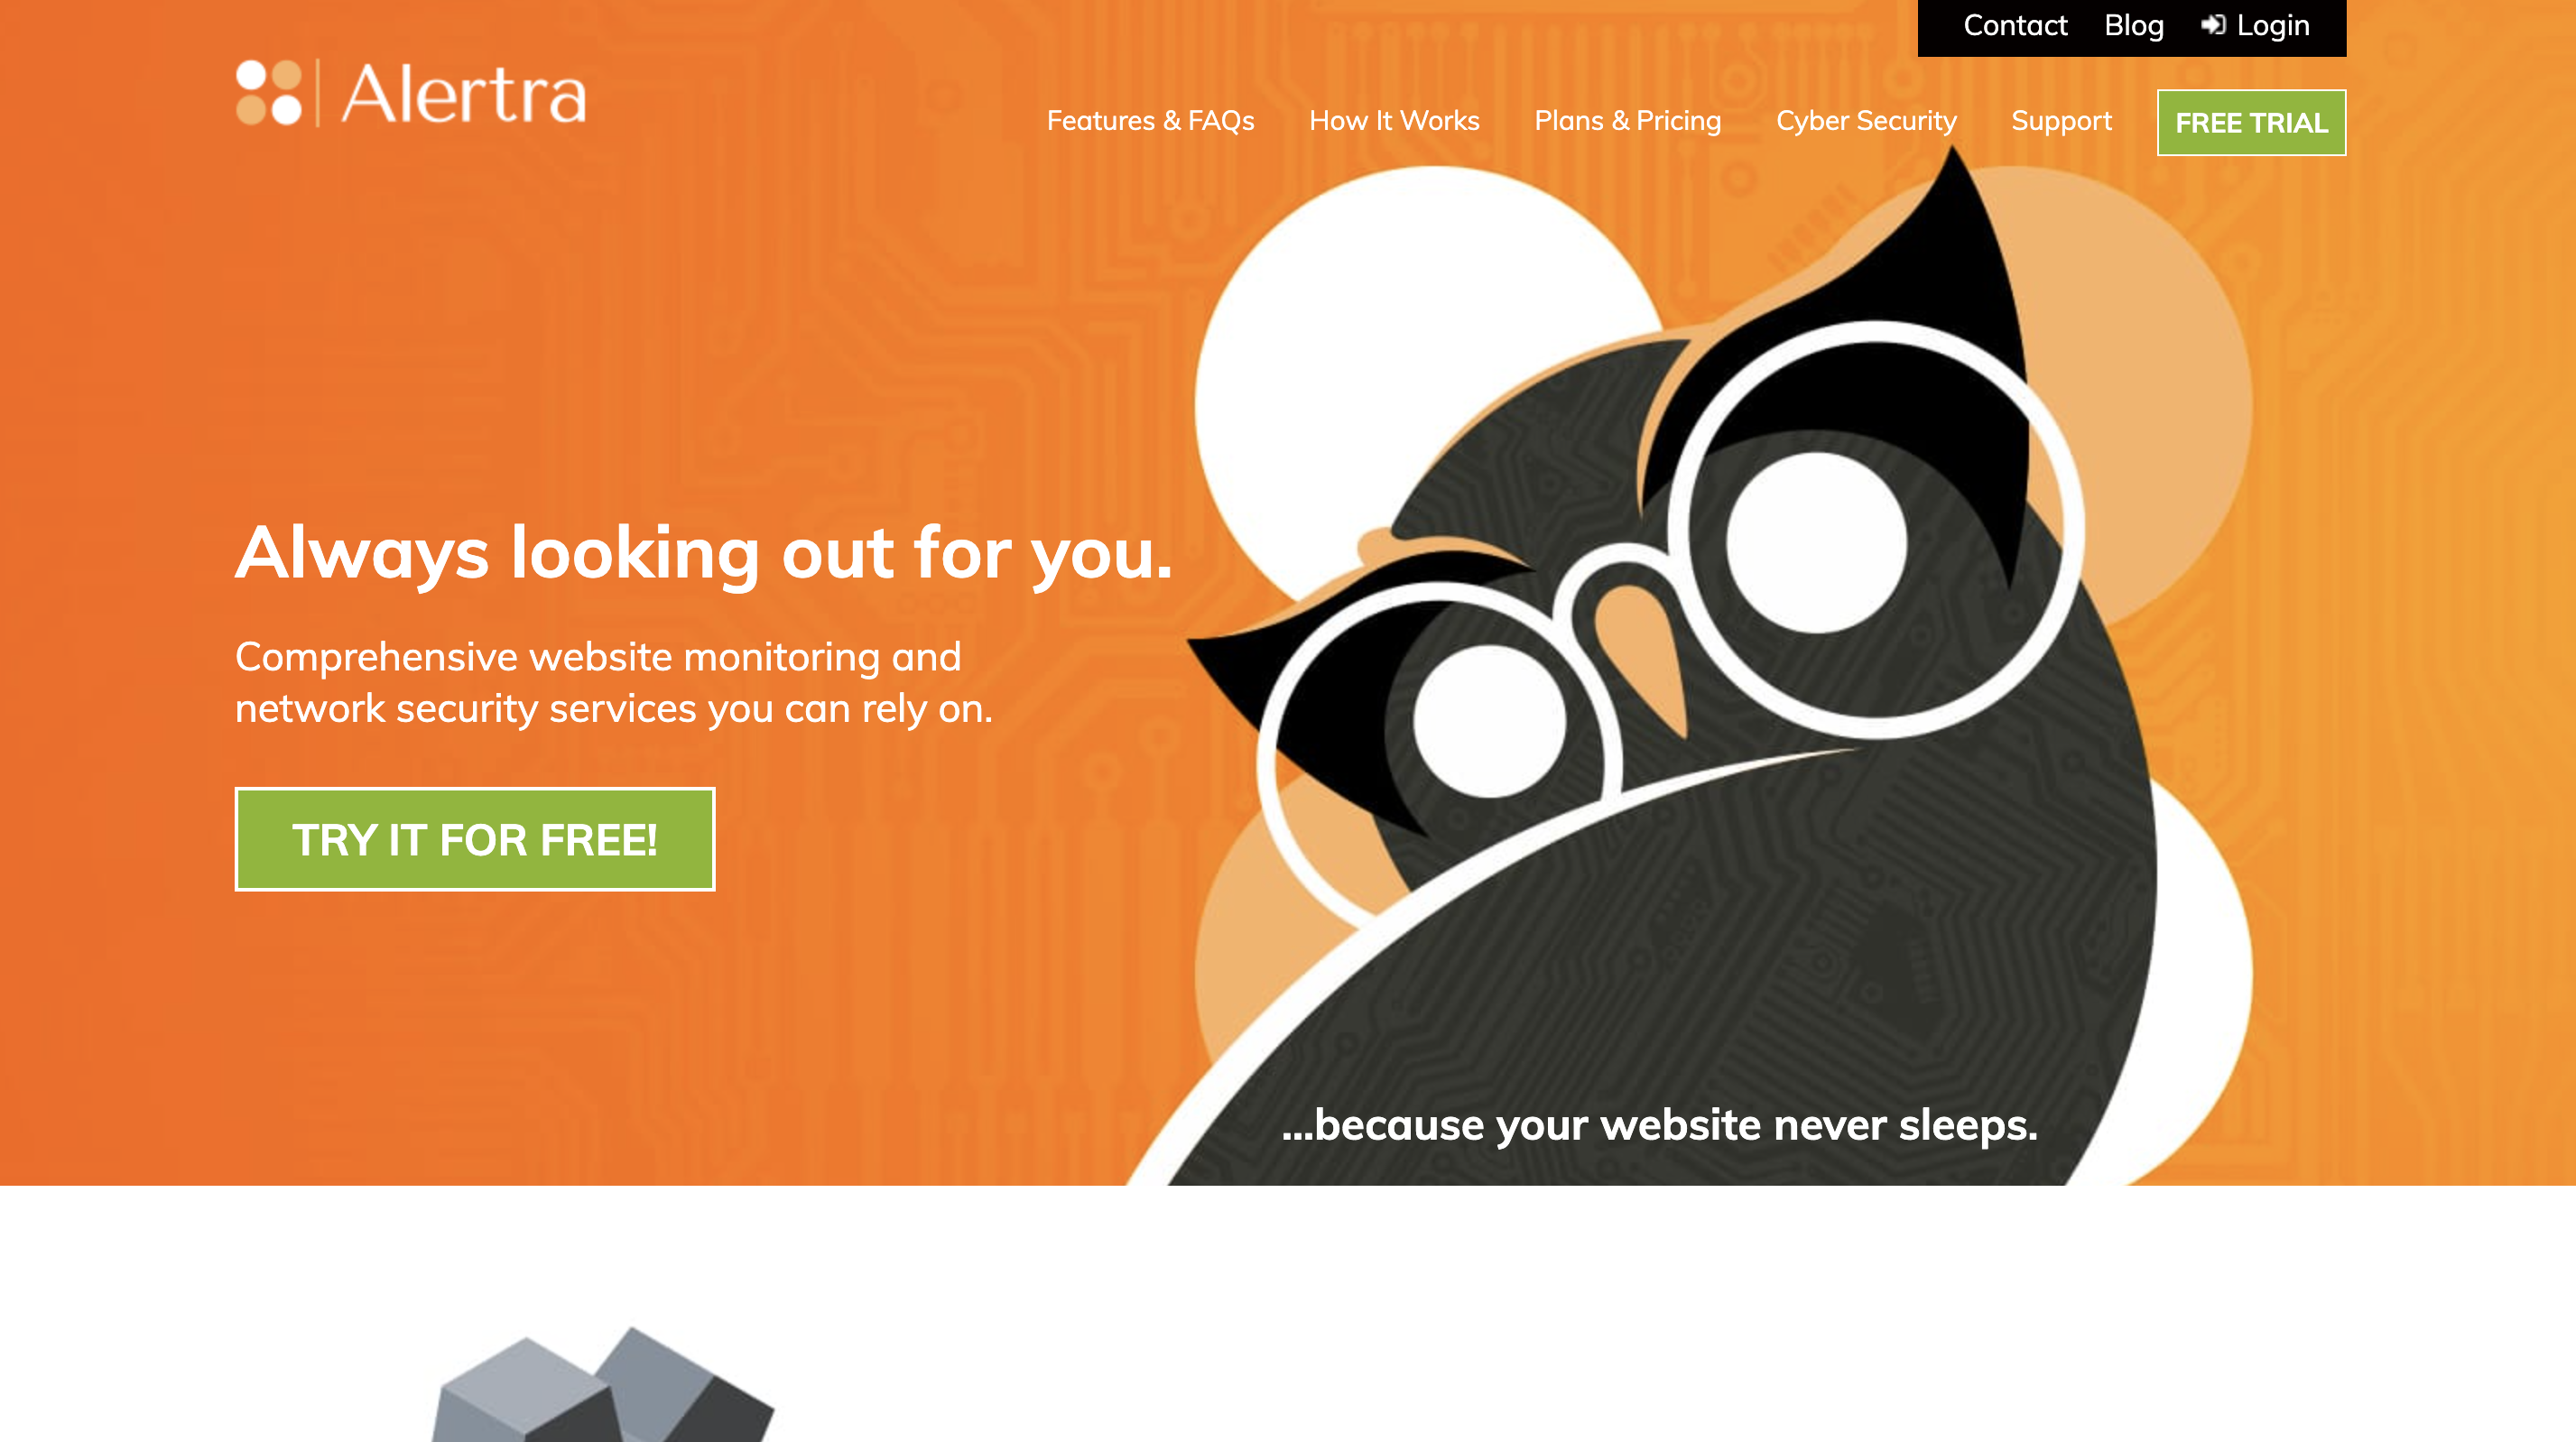The width and height of the screenshot is (2576, 1442).
Task: Click the TRY IT FOR FREE button
Action: pos(474,838)
